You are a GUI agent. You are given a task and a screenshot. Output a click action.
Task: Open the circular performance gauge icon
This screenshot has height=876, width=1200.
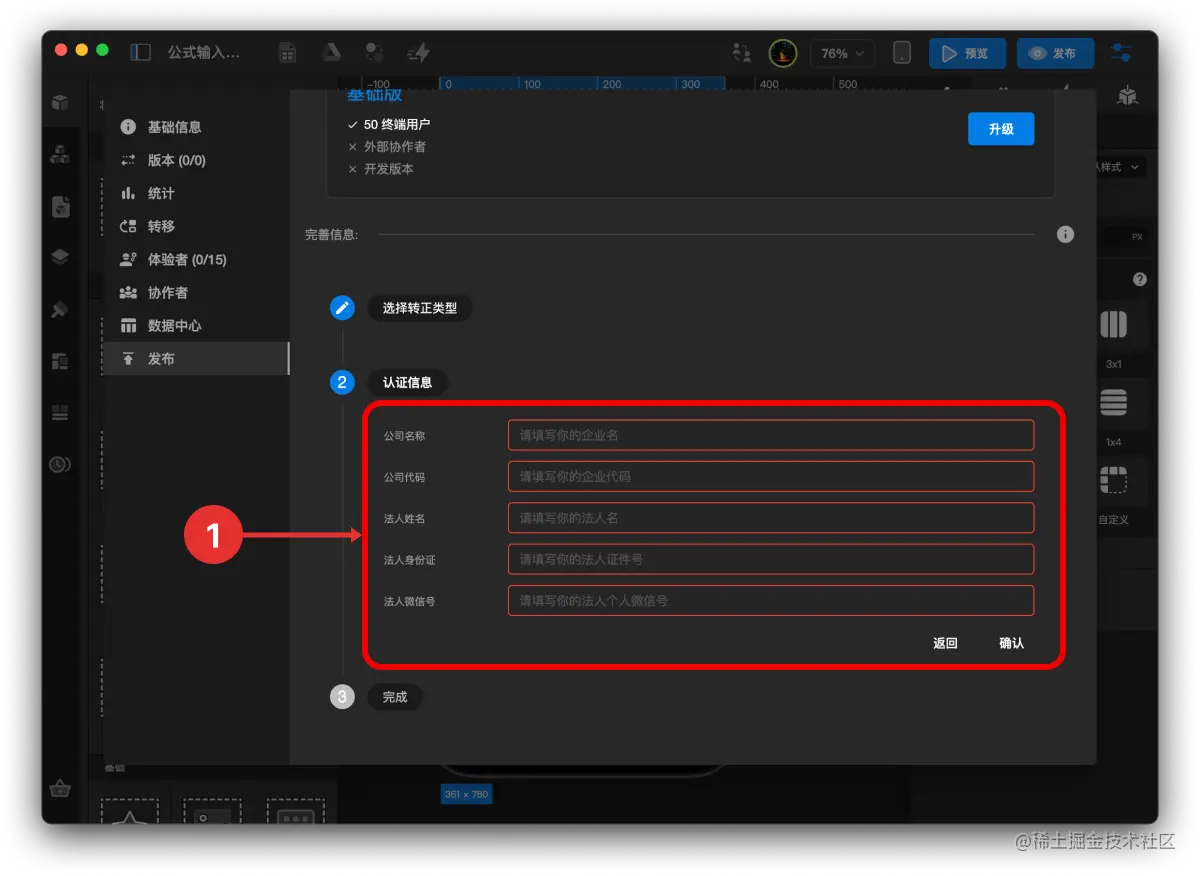(x=782, y=53)
